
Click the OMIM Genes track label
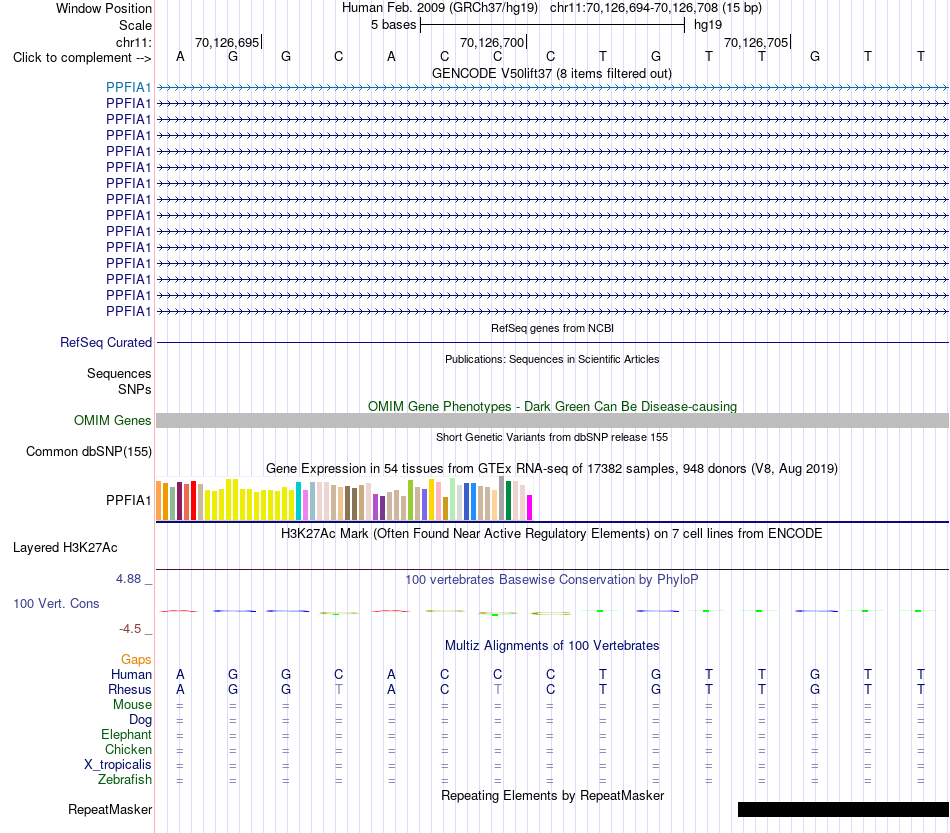(x=112, y=420)
